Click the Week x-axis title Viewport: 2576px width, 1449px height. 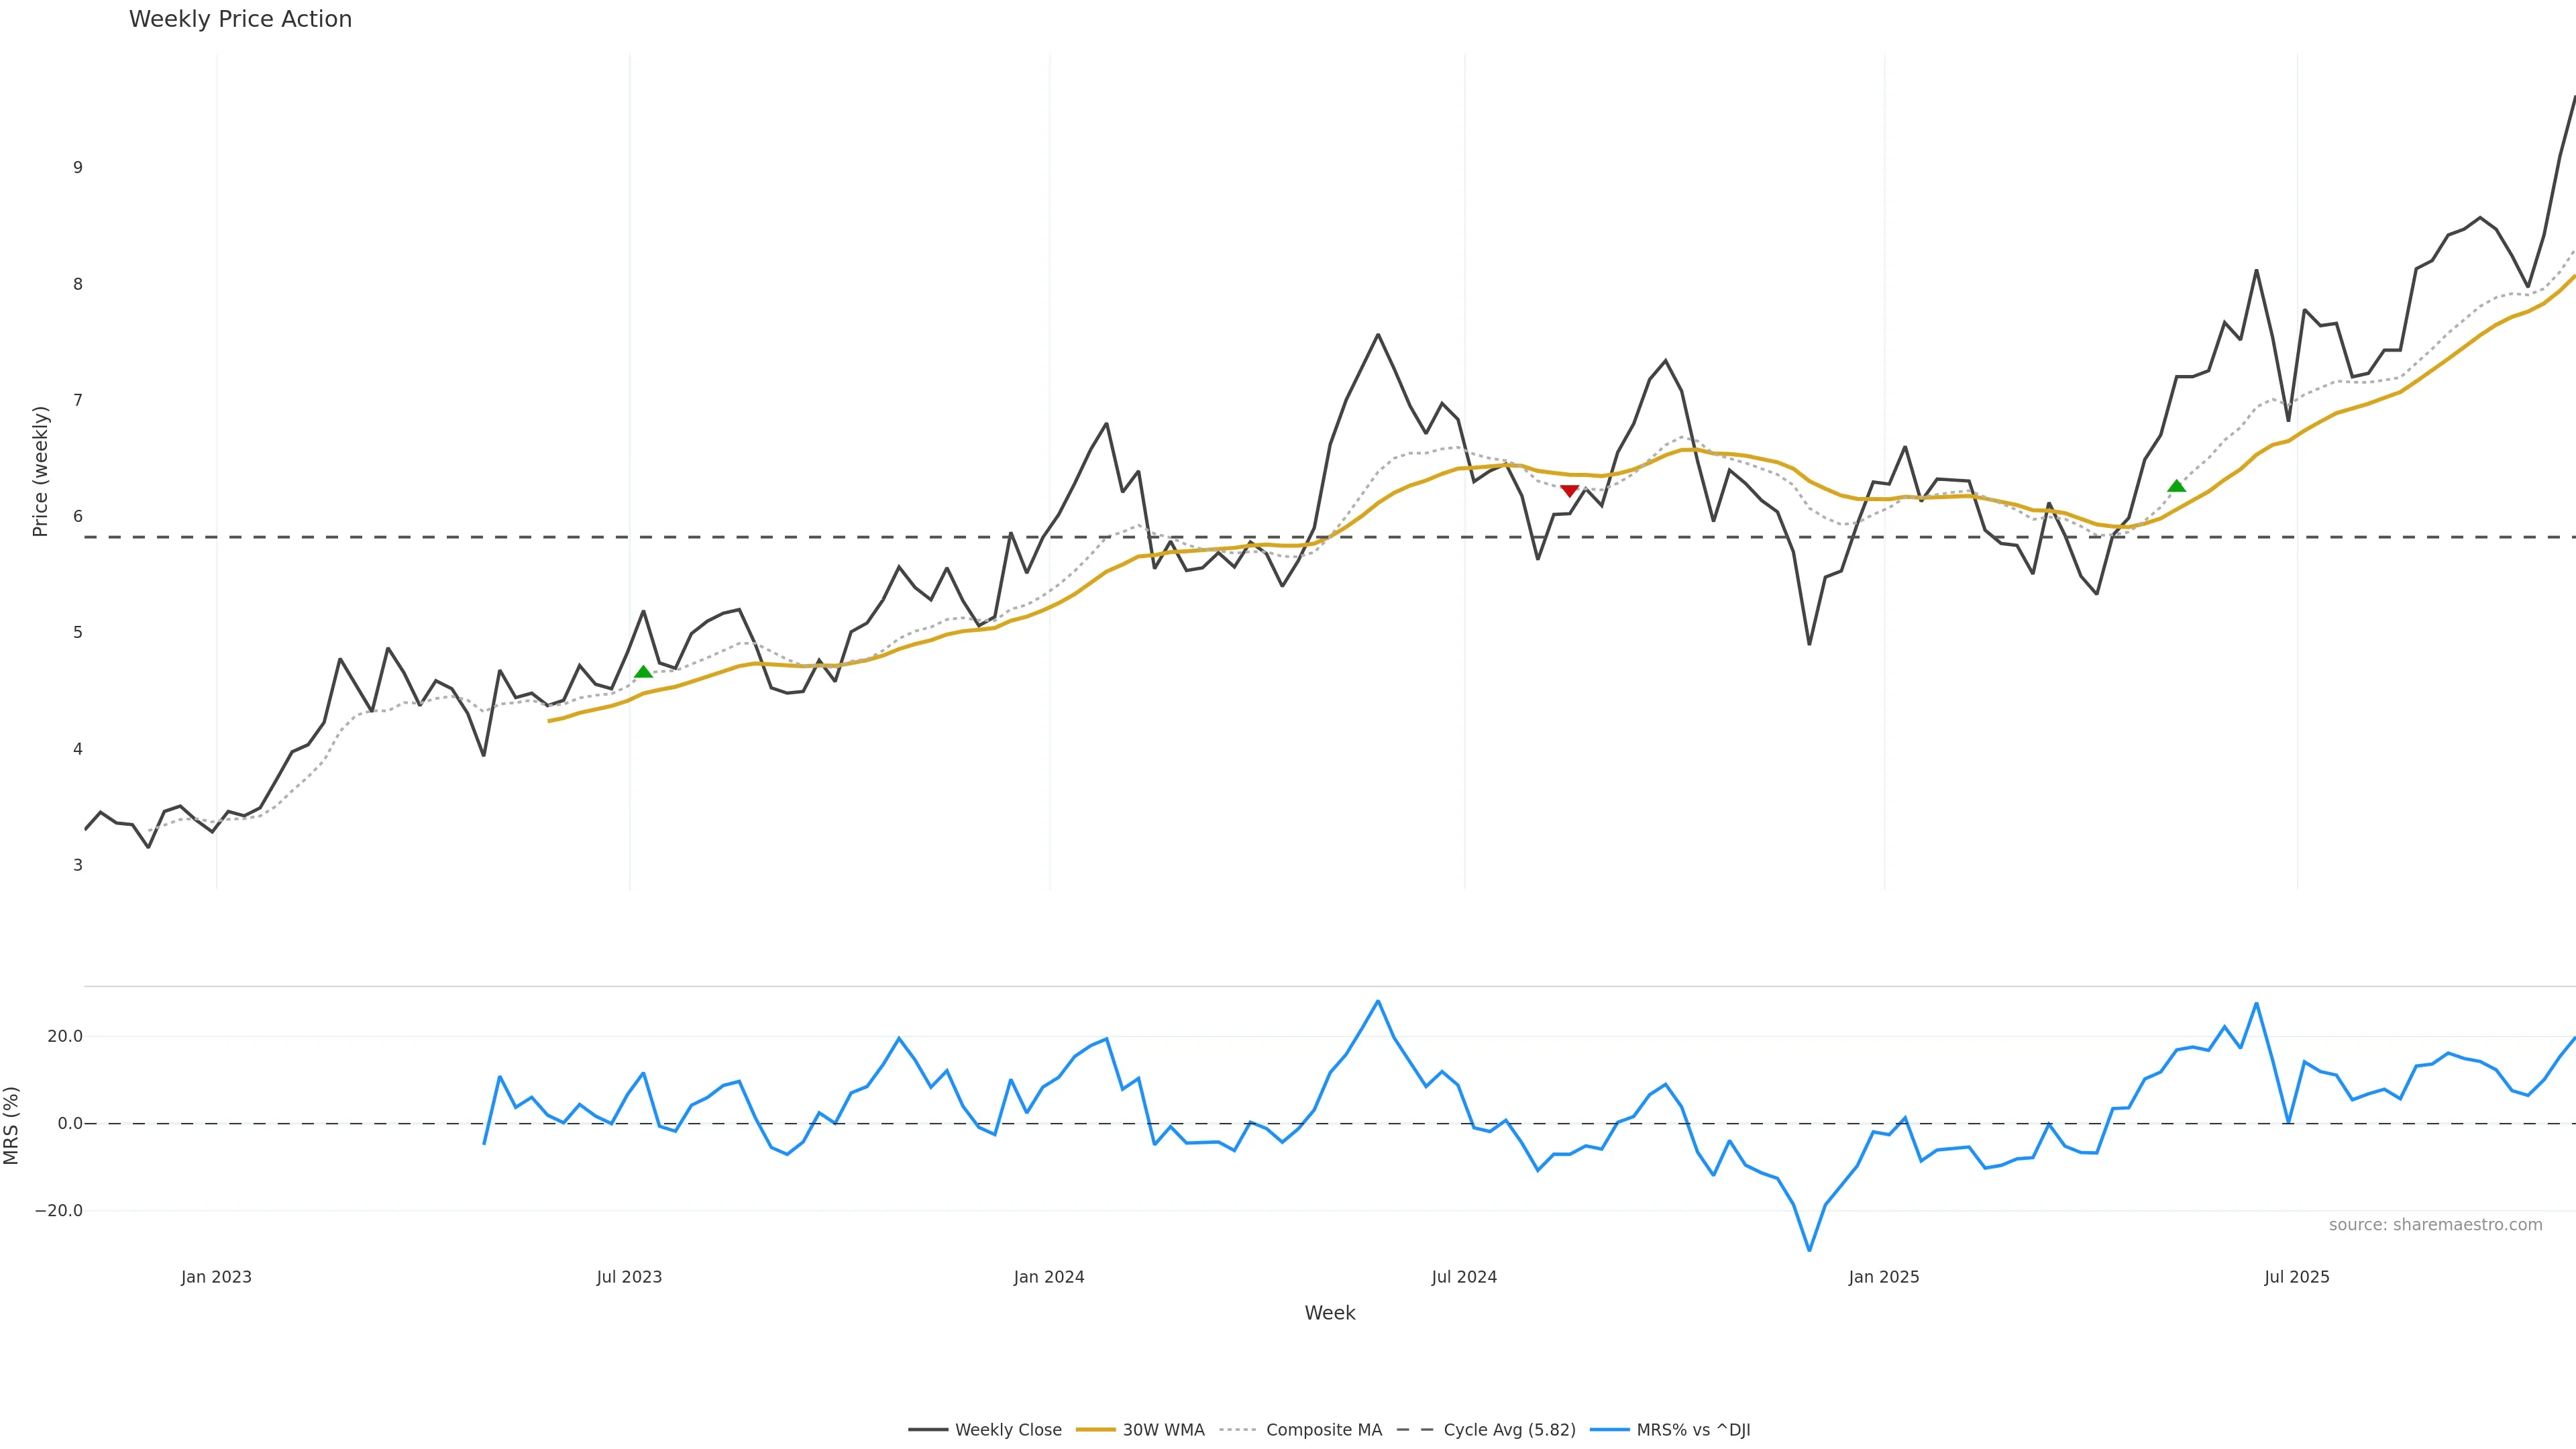[x=1329, y=1313]
